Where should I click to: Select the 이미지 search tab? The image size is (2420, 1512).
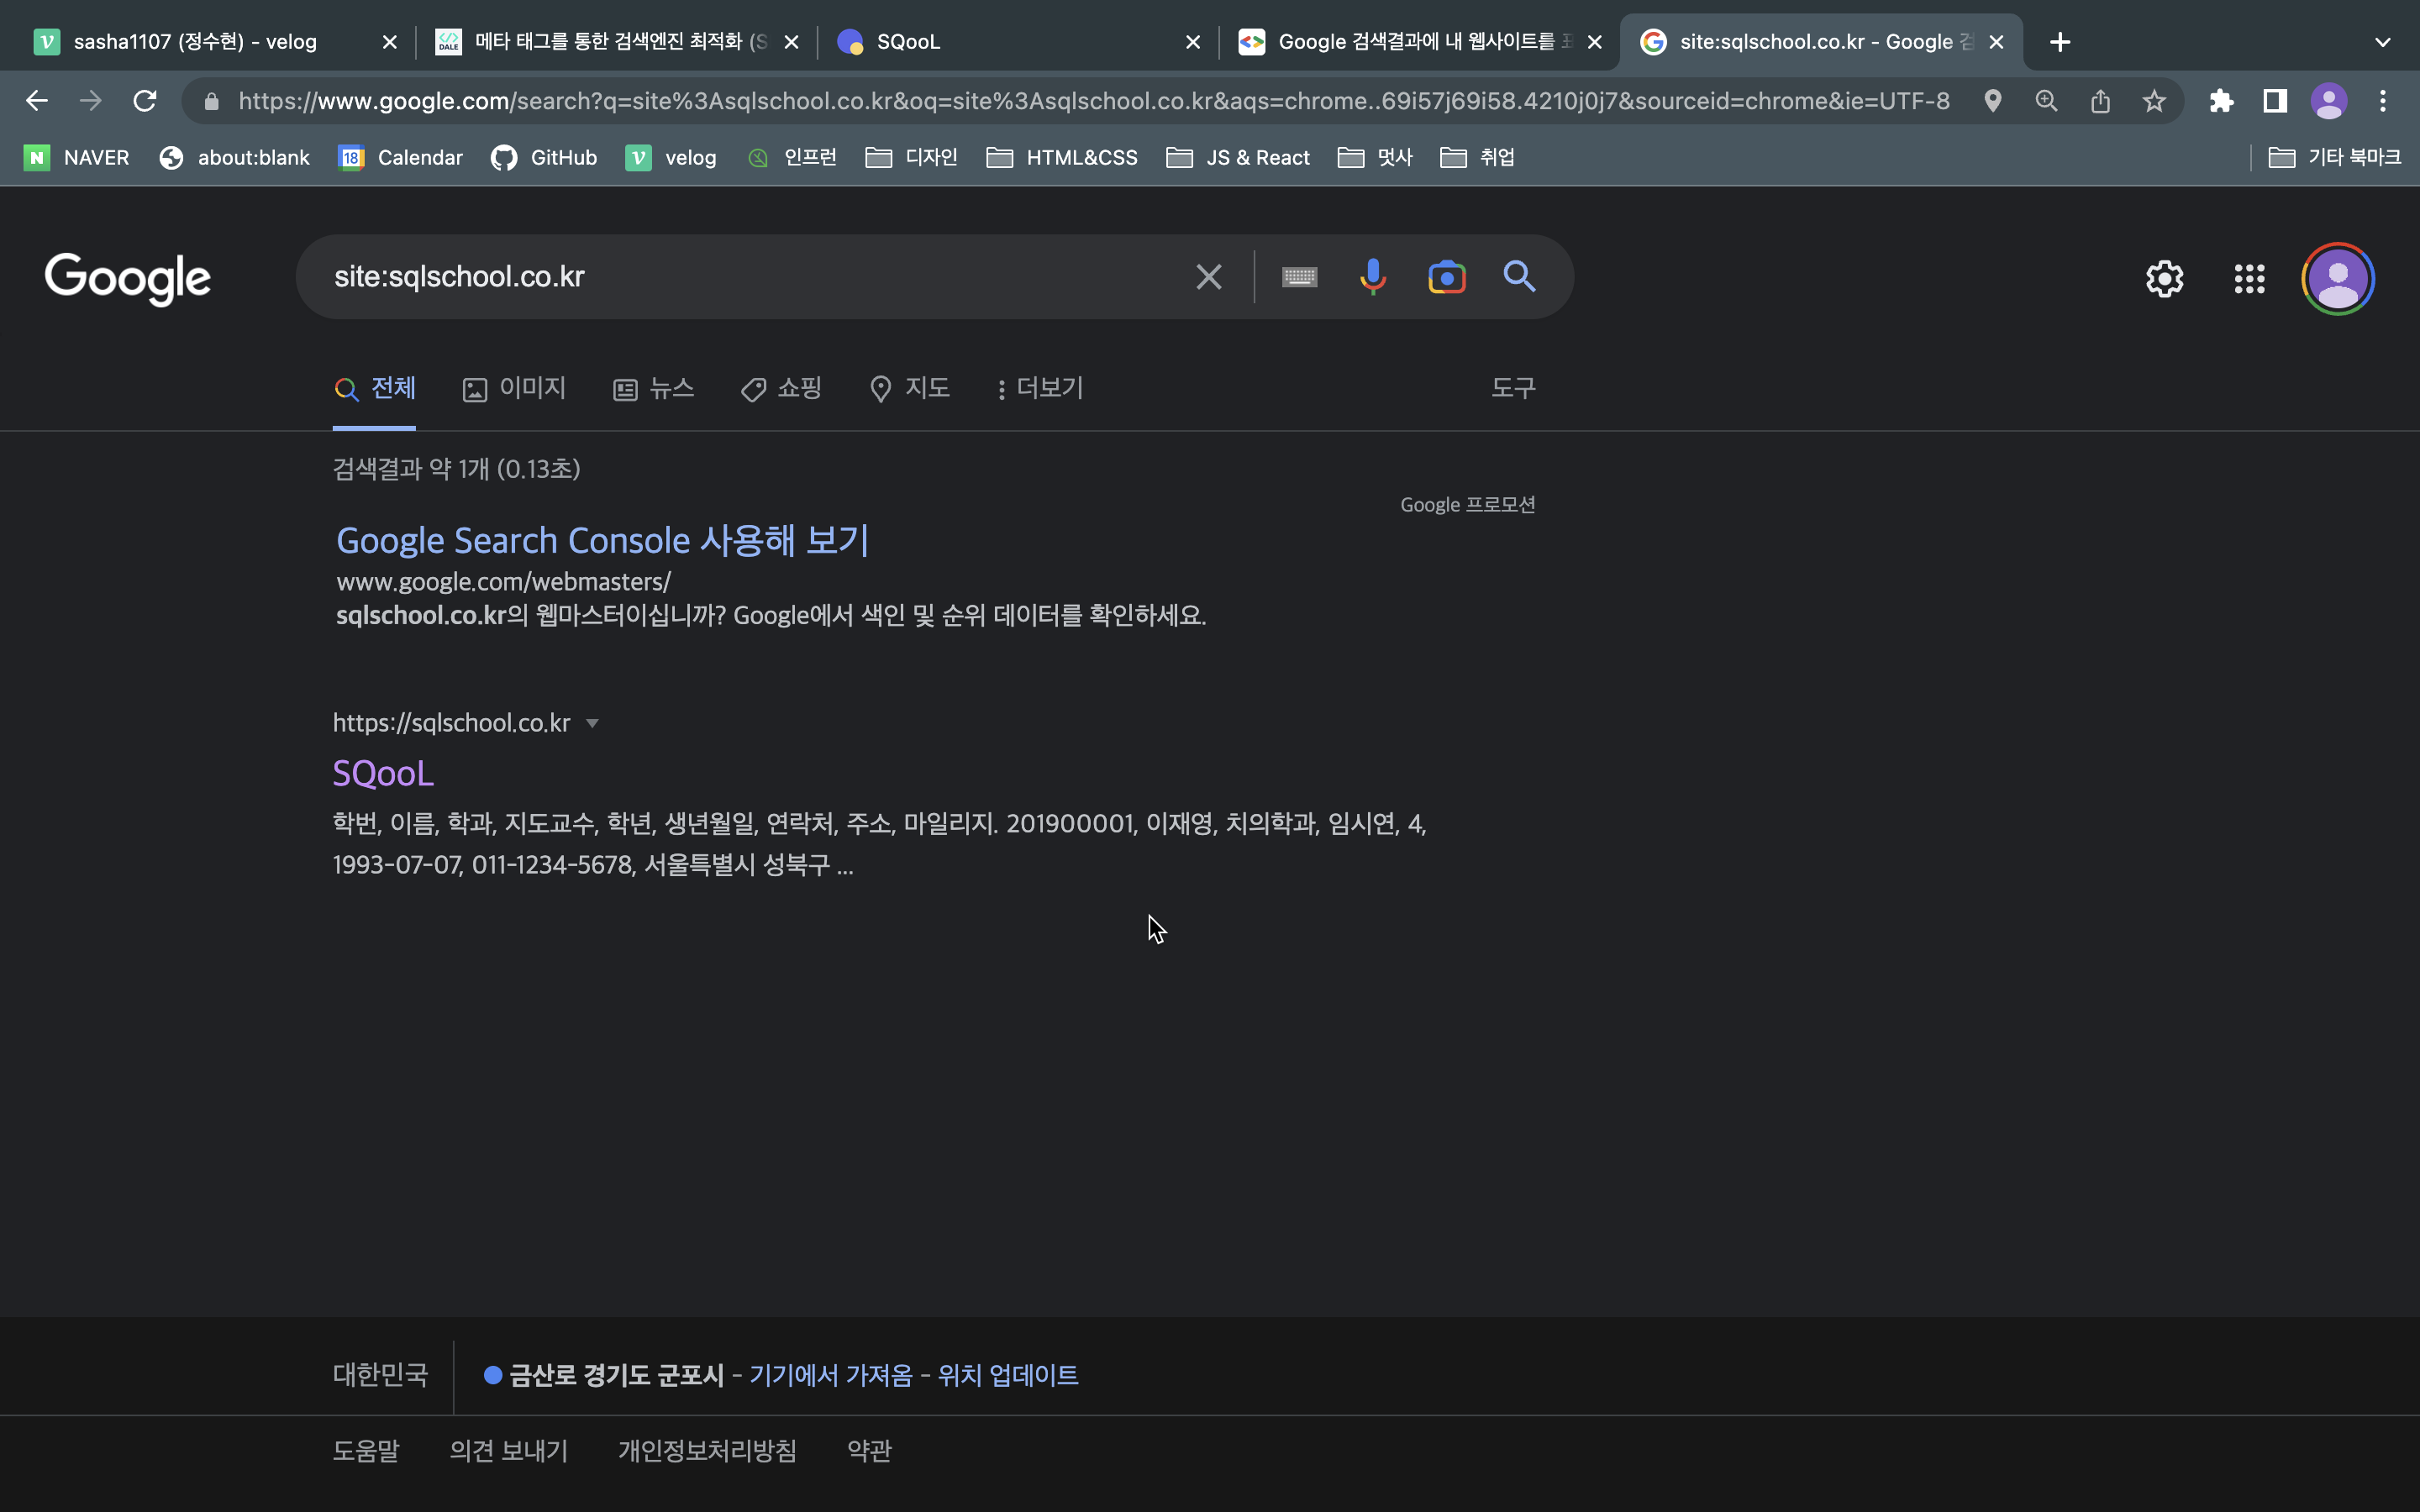(x=515, y=388)
